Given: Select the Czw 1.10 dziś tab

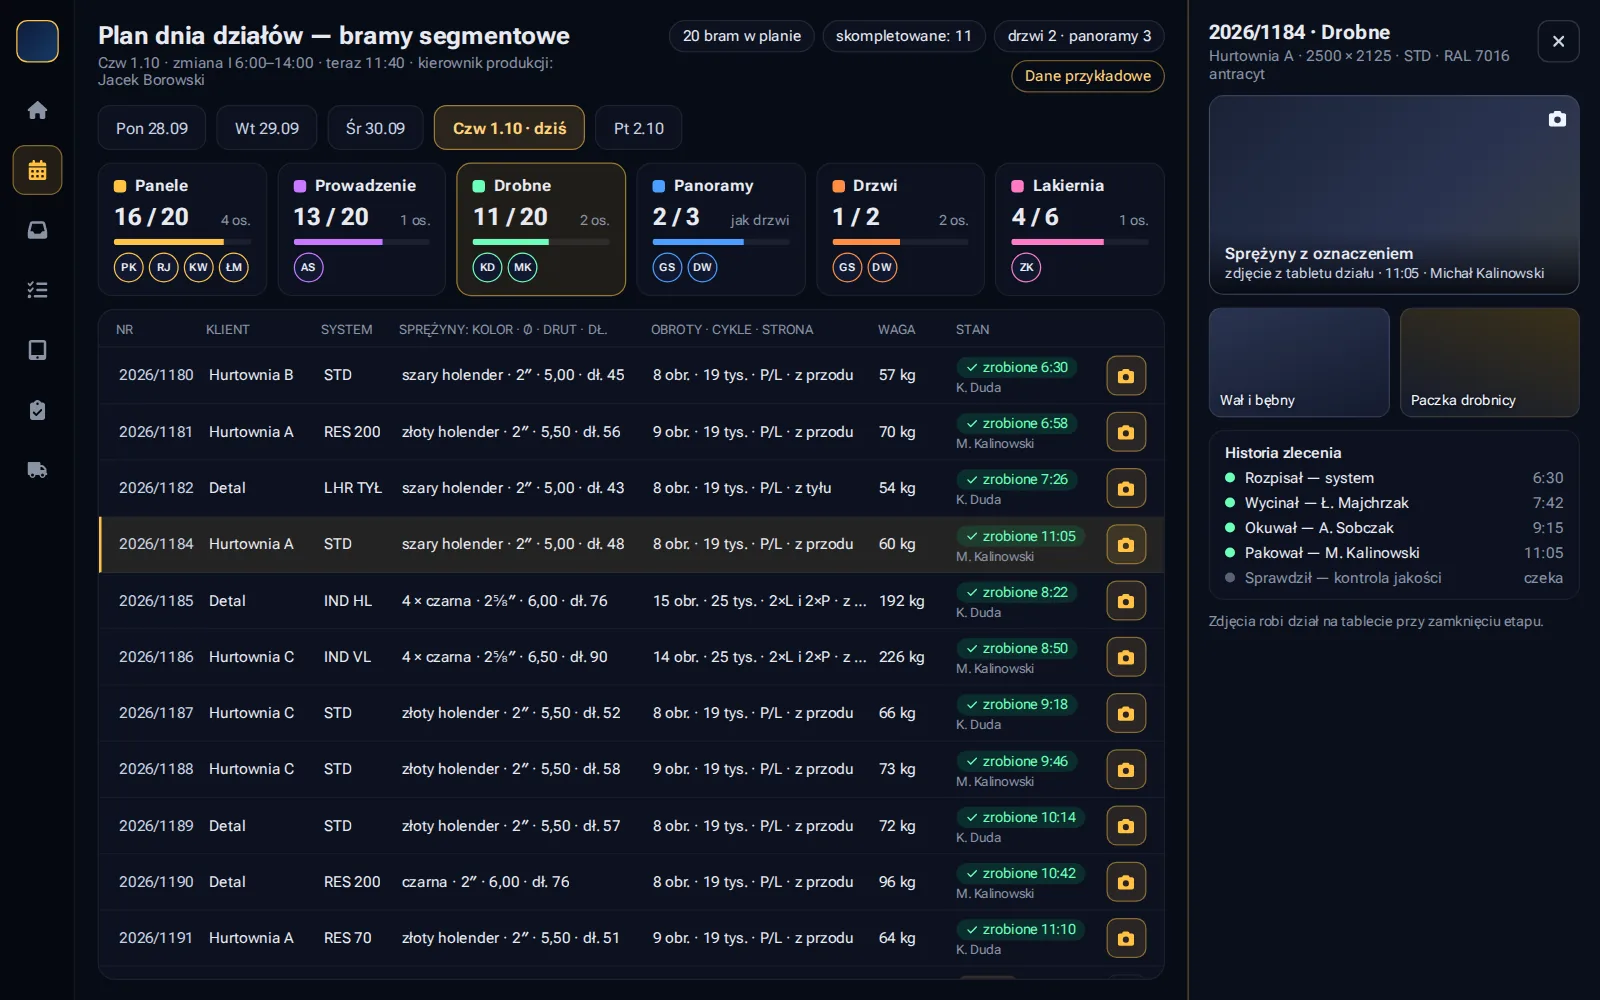Looking at the screenshot, I should (509, 128).
